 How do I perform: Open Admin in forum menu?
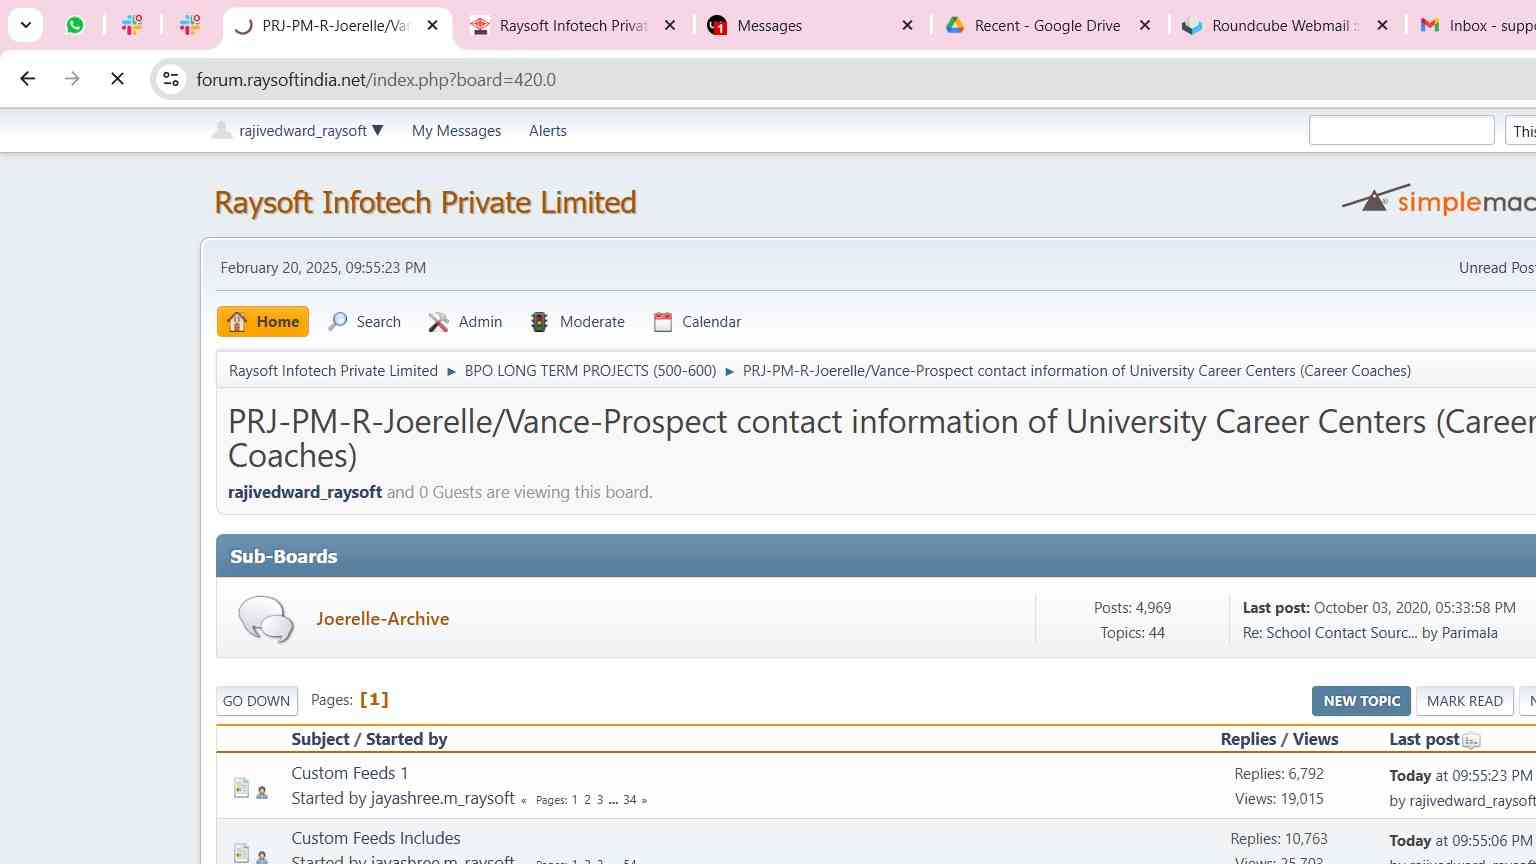pyautogui.click(x=465, y=322)
